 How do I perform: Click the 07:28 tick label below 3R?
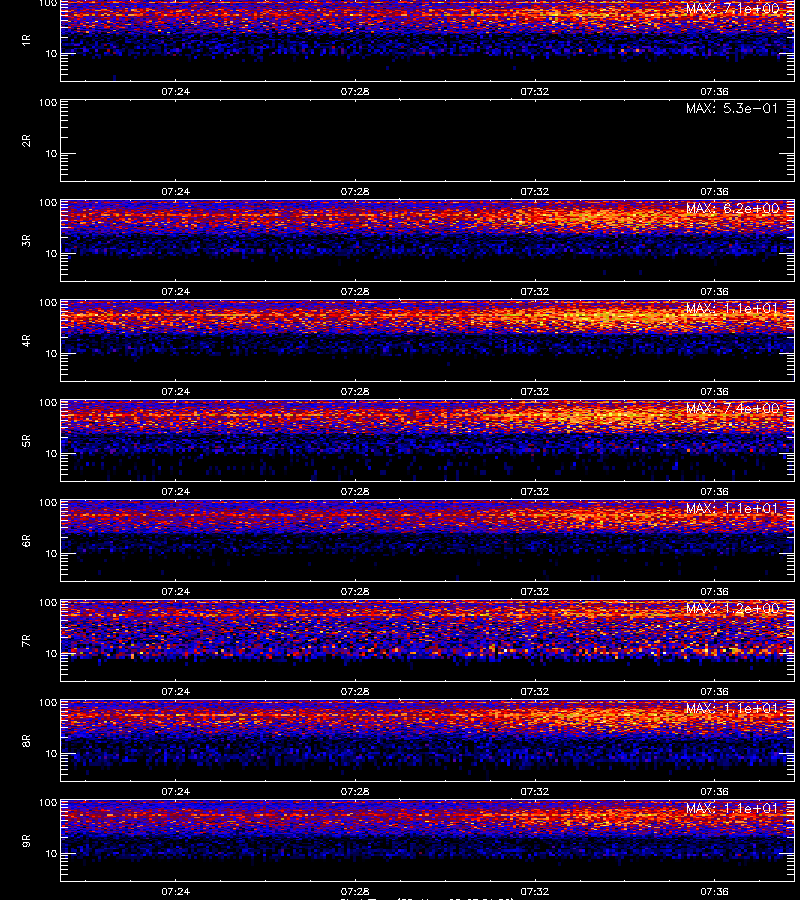[355, 292]
